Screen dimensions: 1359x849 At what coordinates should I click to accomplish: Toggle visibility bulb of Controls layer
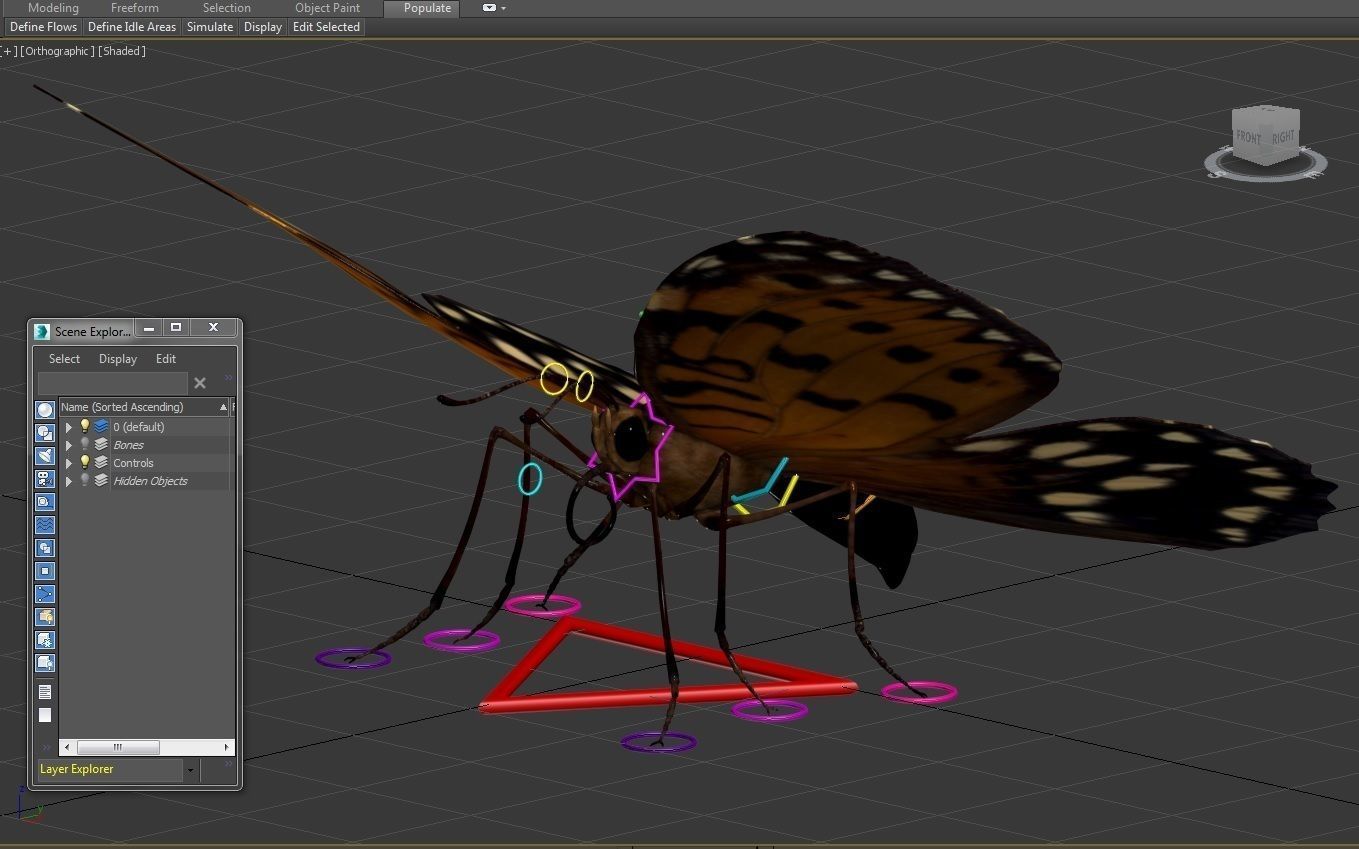pos(85,463)
